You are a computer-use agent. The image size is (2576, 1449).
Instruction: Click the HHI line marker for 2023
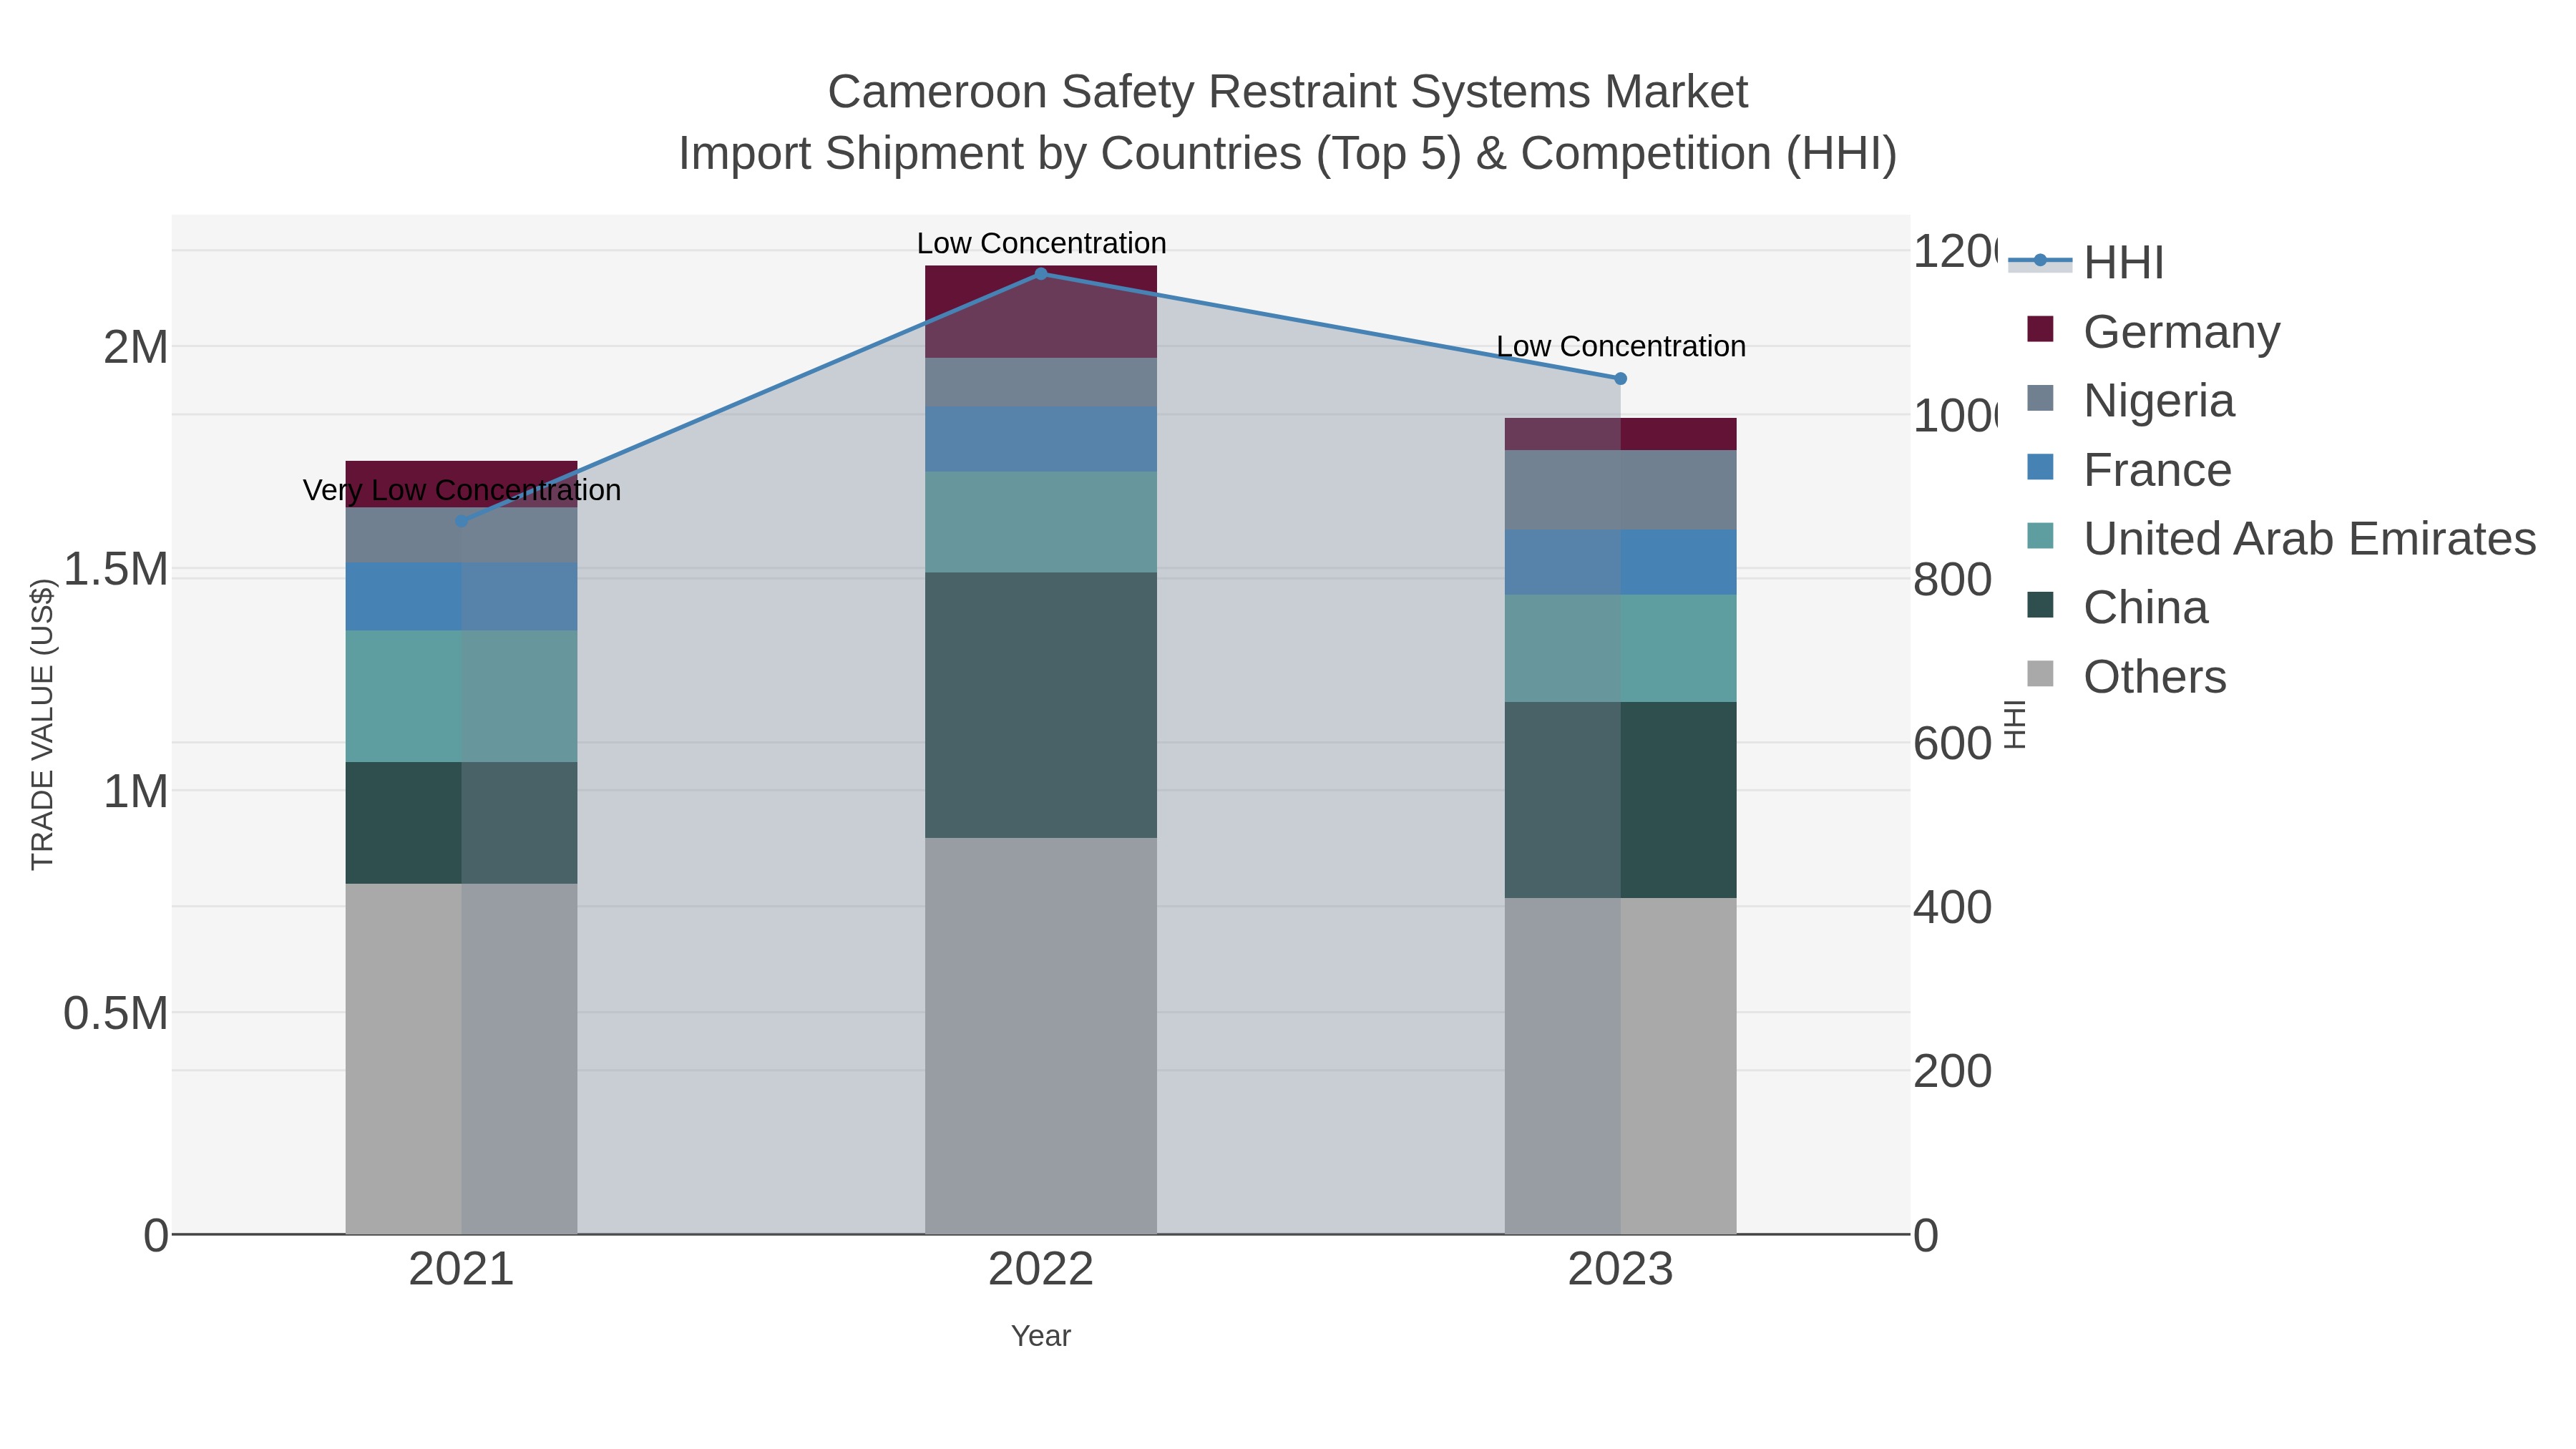click(1621, 378)
